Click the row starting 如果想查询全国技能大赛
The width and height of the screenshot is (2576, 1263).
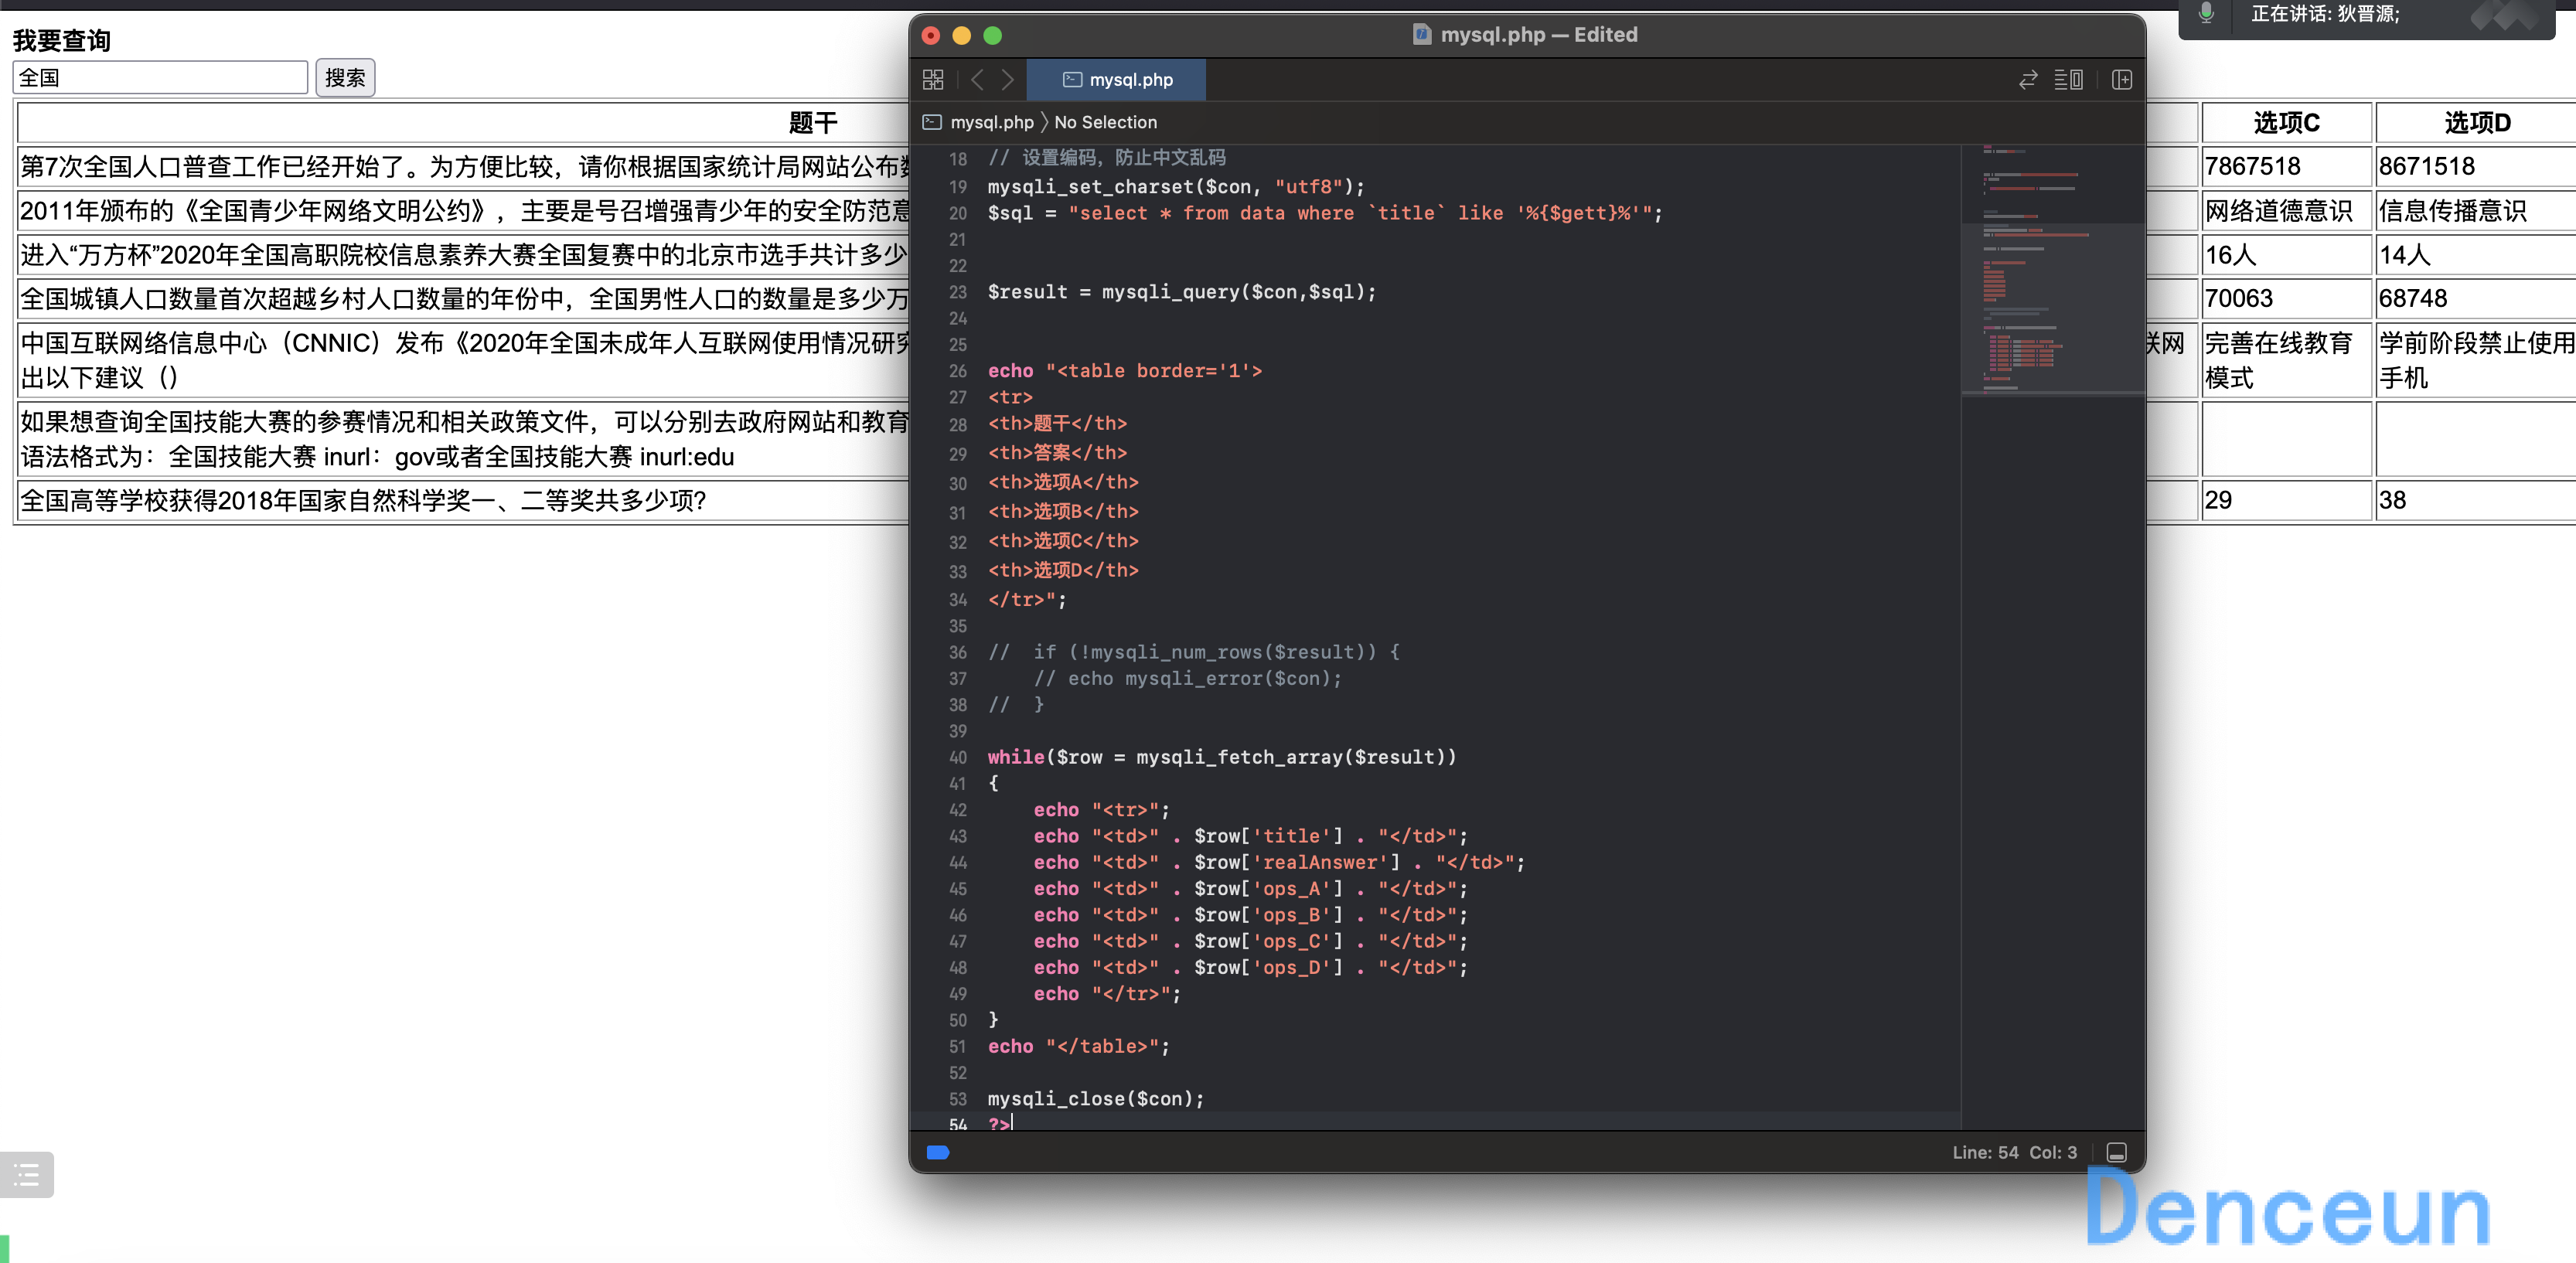coord(464,439)
